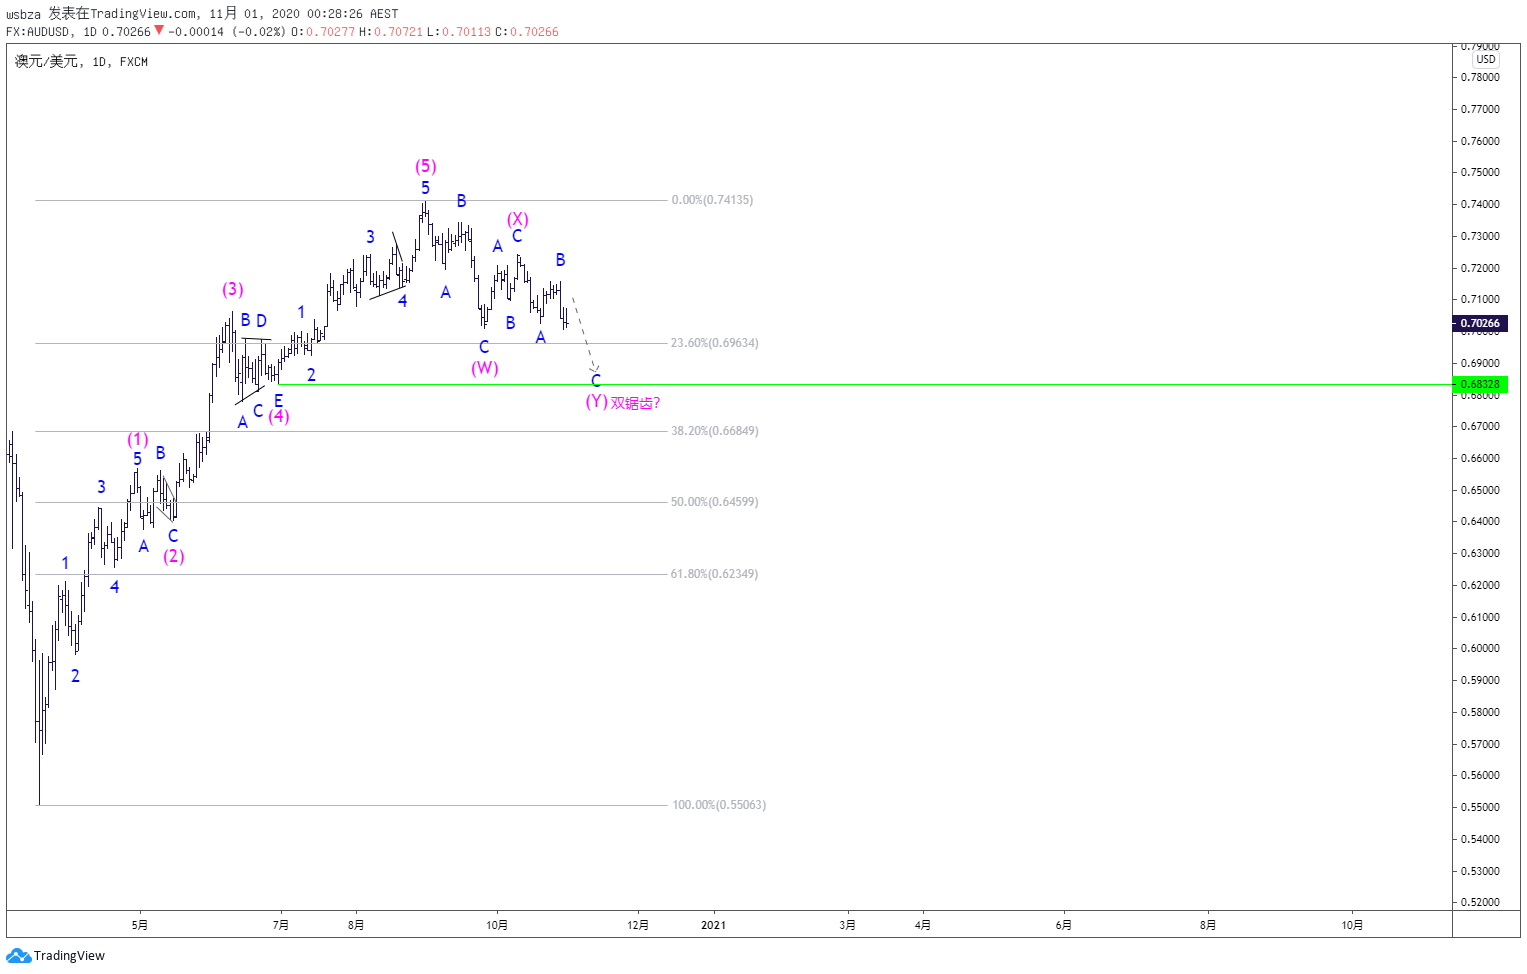
Task: Click the blue E triangle wave label
Action: pyautogui.click(x=278, y=400)
